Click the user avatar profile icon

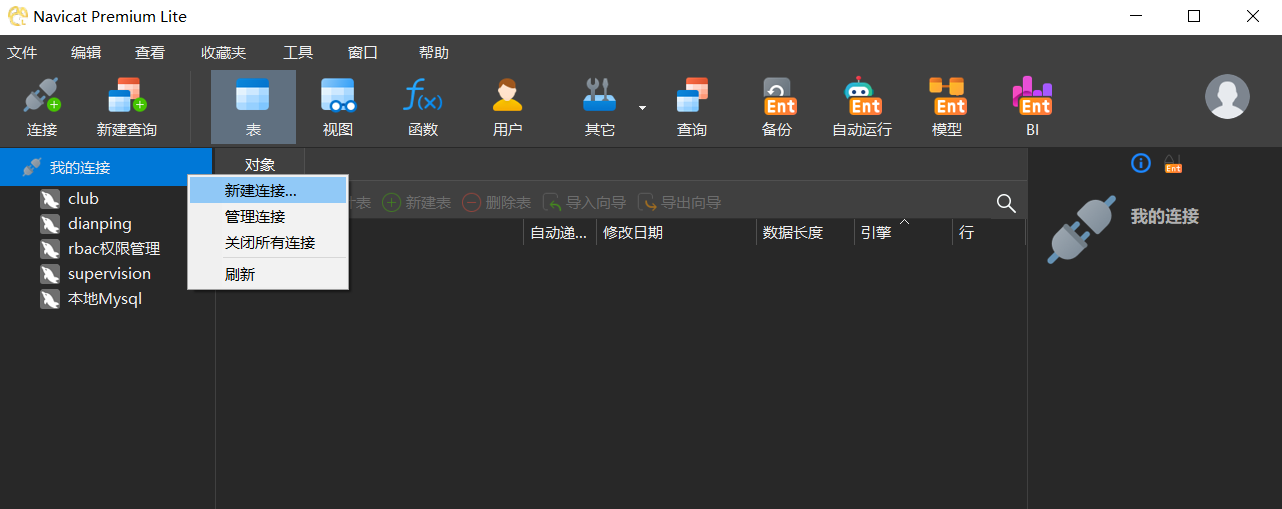pos(1227,97)
